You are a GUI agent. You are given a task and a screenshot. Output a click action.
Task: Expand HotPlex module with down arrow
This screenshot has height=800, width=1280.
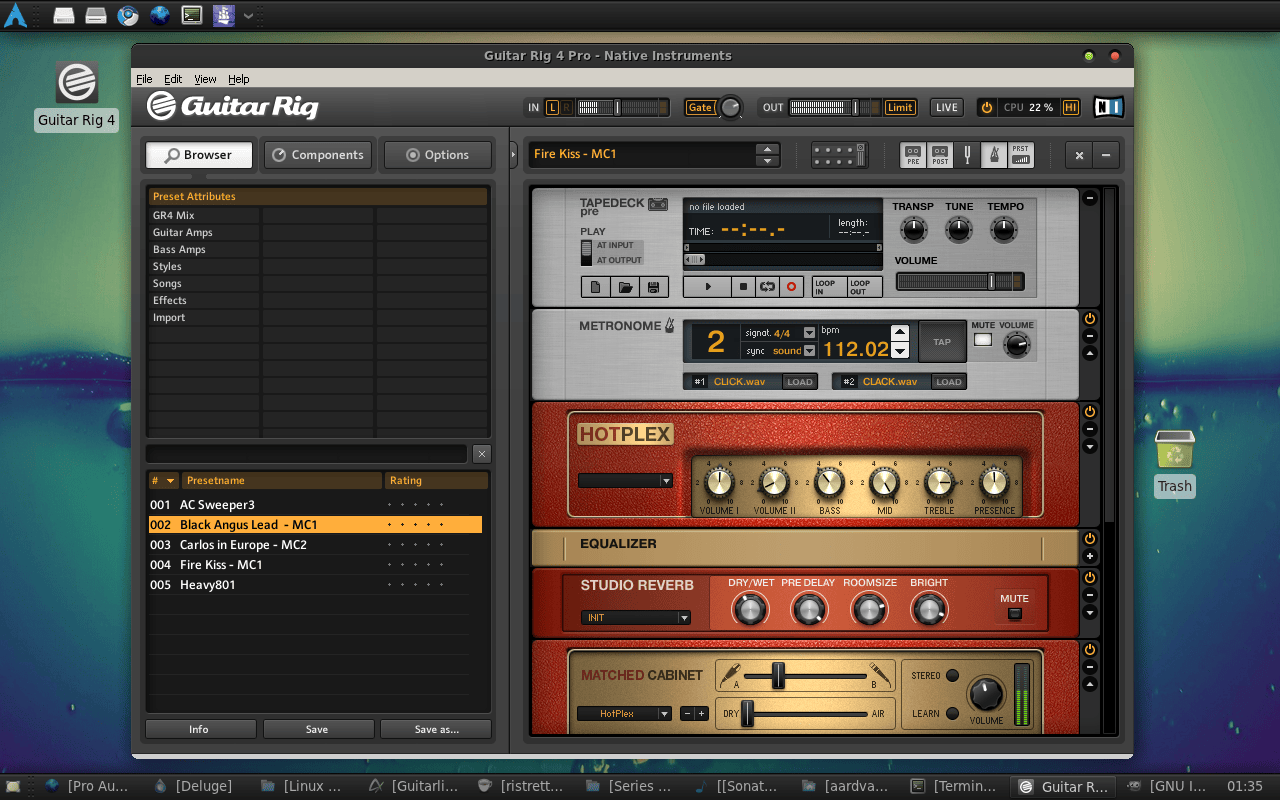[x=1090, y=446]
